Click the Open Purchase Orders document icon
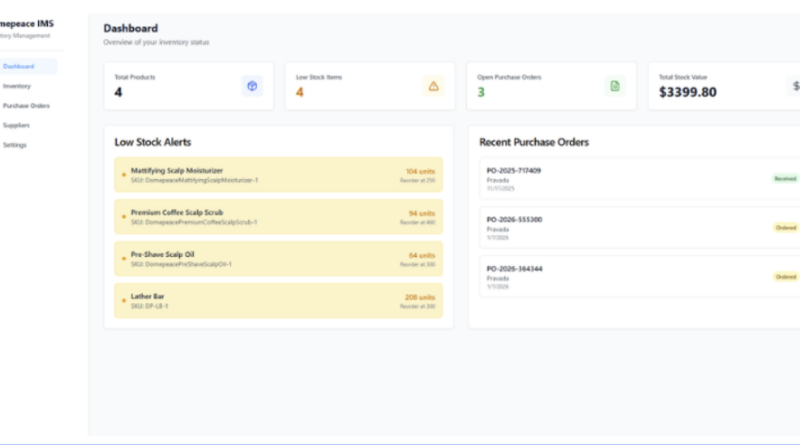 click(x=615, y=86)
